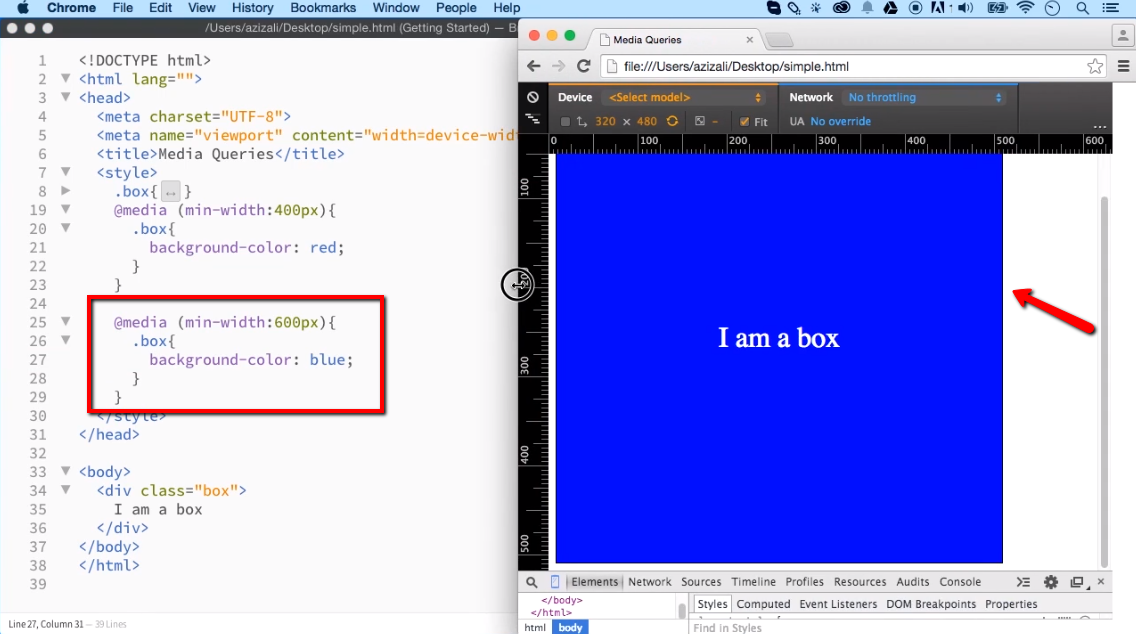This screenshot has height=634, width=1136.
Task: Open the Computed styles tab
Action: (763, 604)
